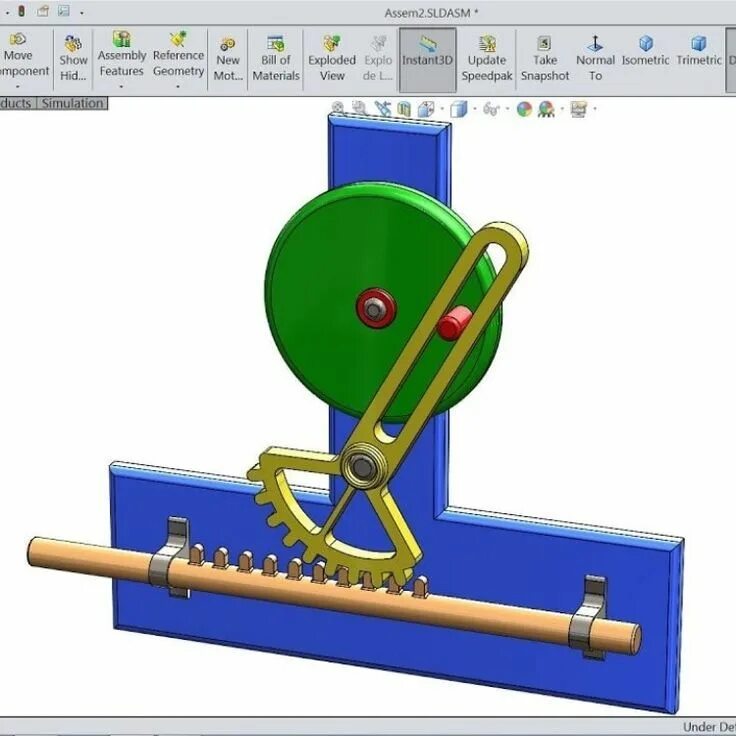The image size is (736, 736).
Task: Click Zoom to Area in view toolbar
Action: [360, 108]
